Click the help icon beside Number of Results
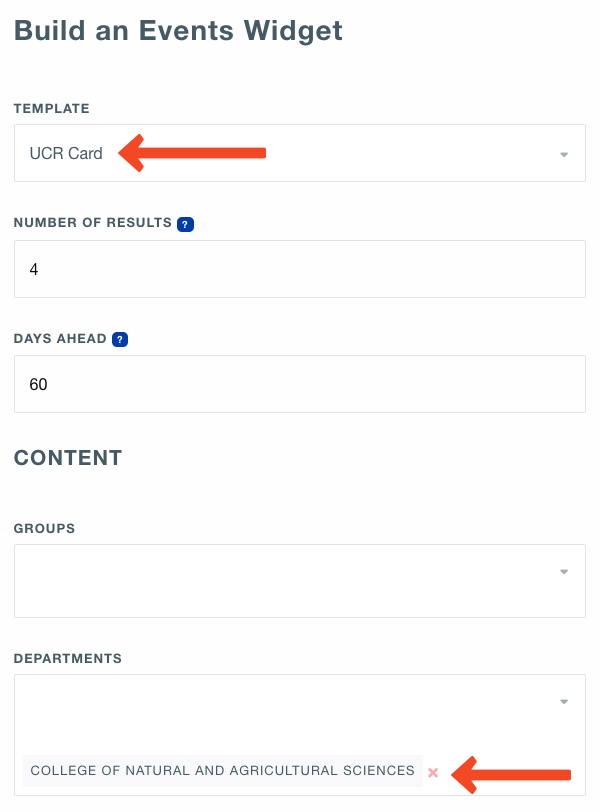600x812 pixels. [x=185, y=224]
